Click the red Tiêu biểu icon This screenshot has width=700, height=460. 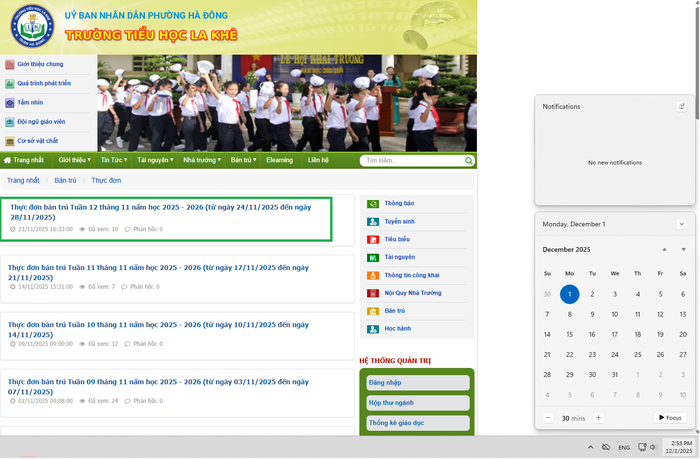tap(373, 240)
